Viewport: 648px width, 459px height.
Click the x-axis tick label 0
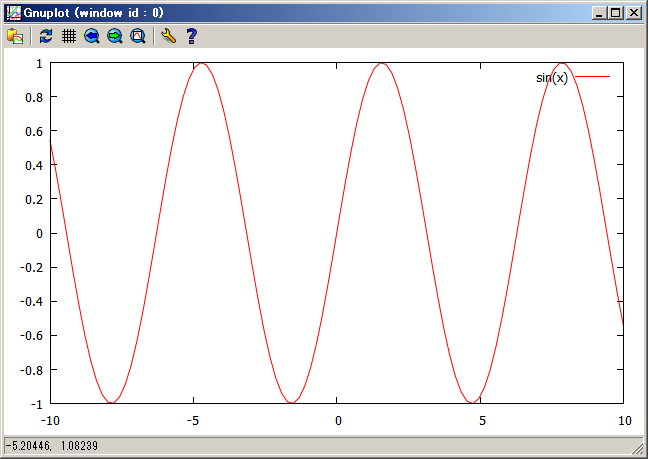pyautogui.click(x=338, y=420)
